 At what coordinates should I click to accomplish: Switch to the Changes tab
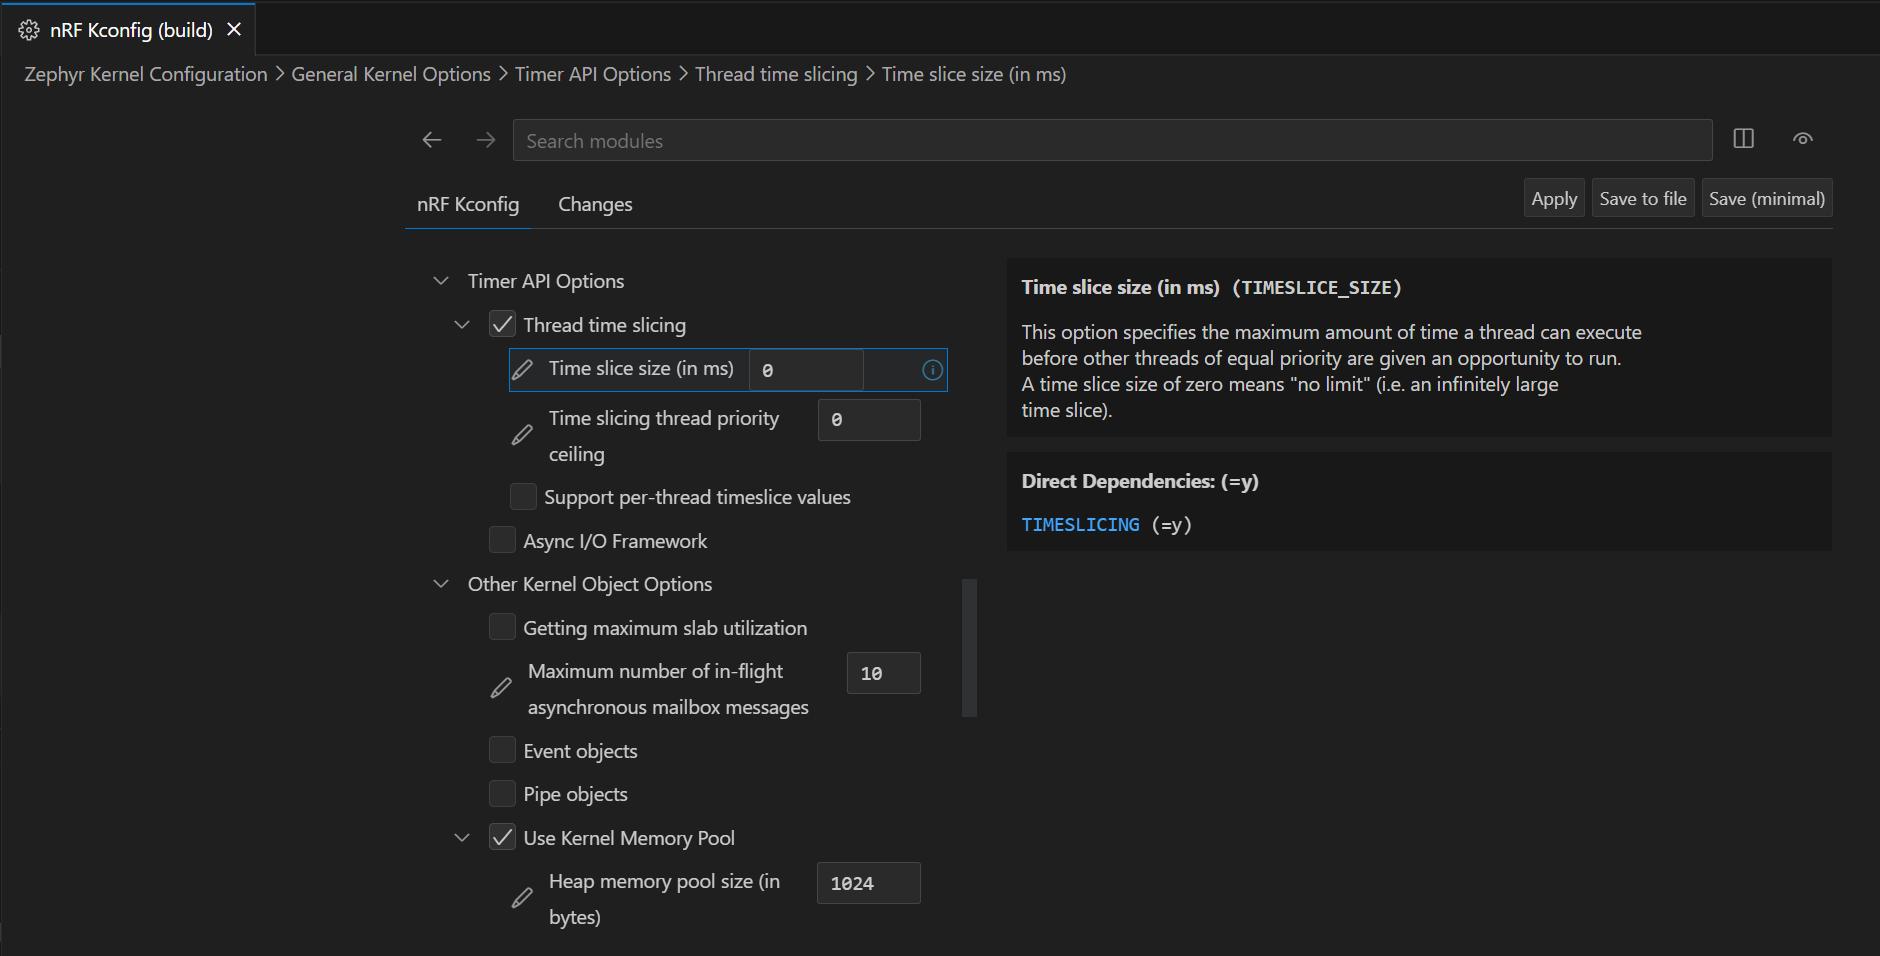[595, 204]
